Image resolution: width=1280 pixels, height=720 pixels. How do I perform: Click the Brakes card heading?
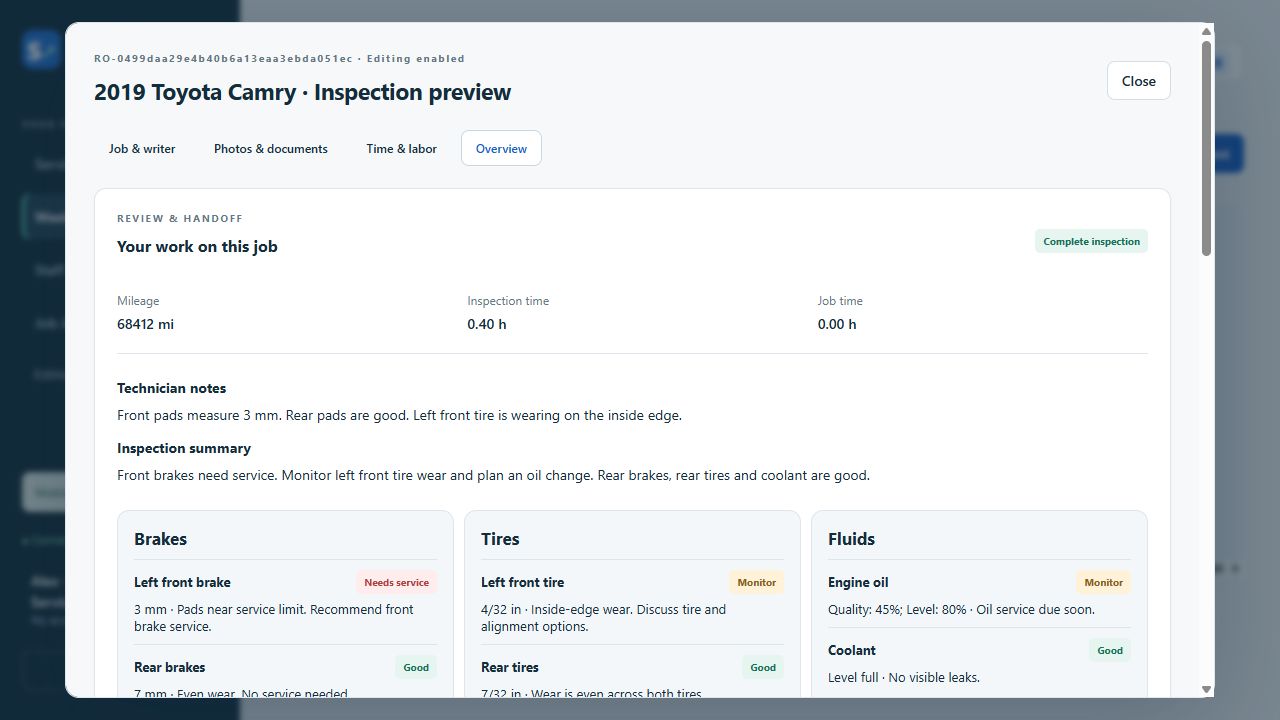tap(160, 539)
